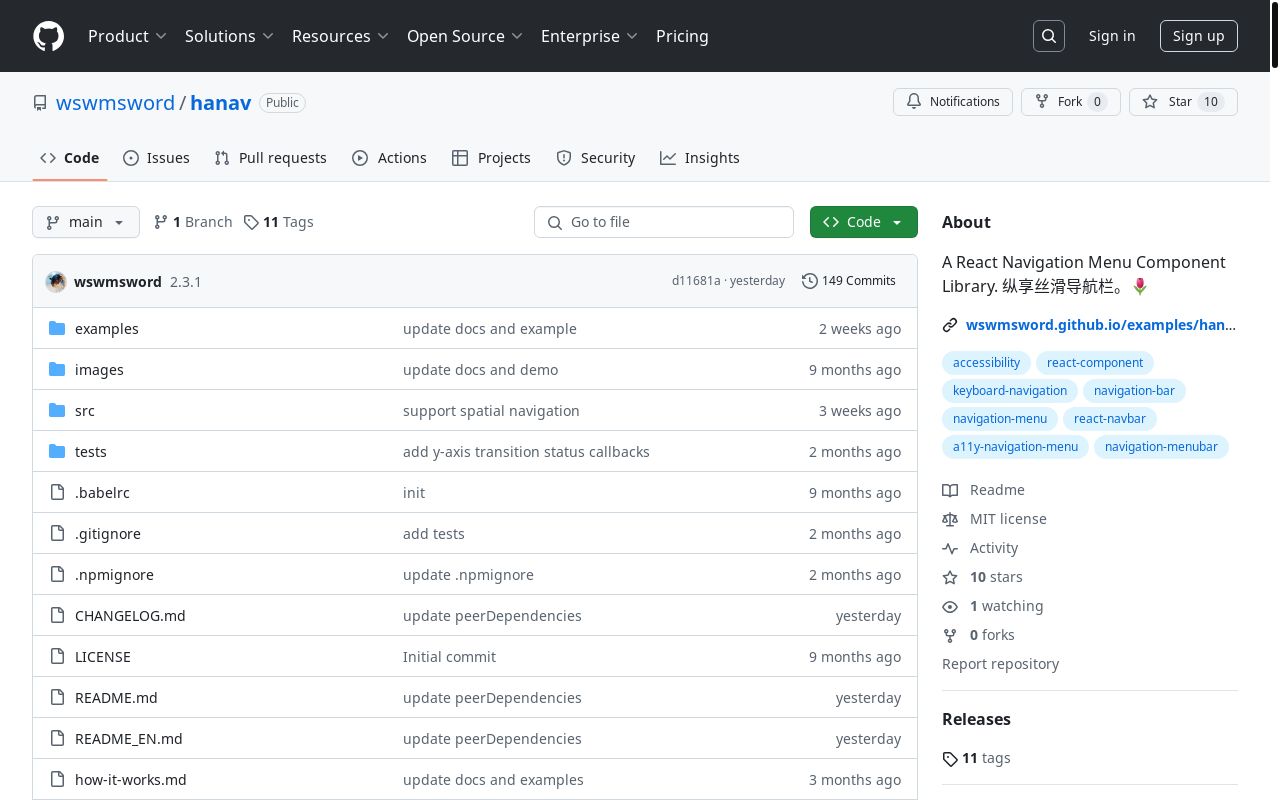This screenshot has height=800, width=1280.
Task: Click the commit history clock icon
Action: (810, 281)
